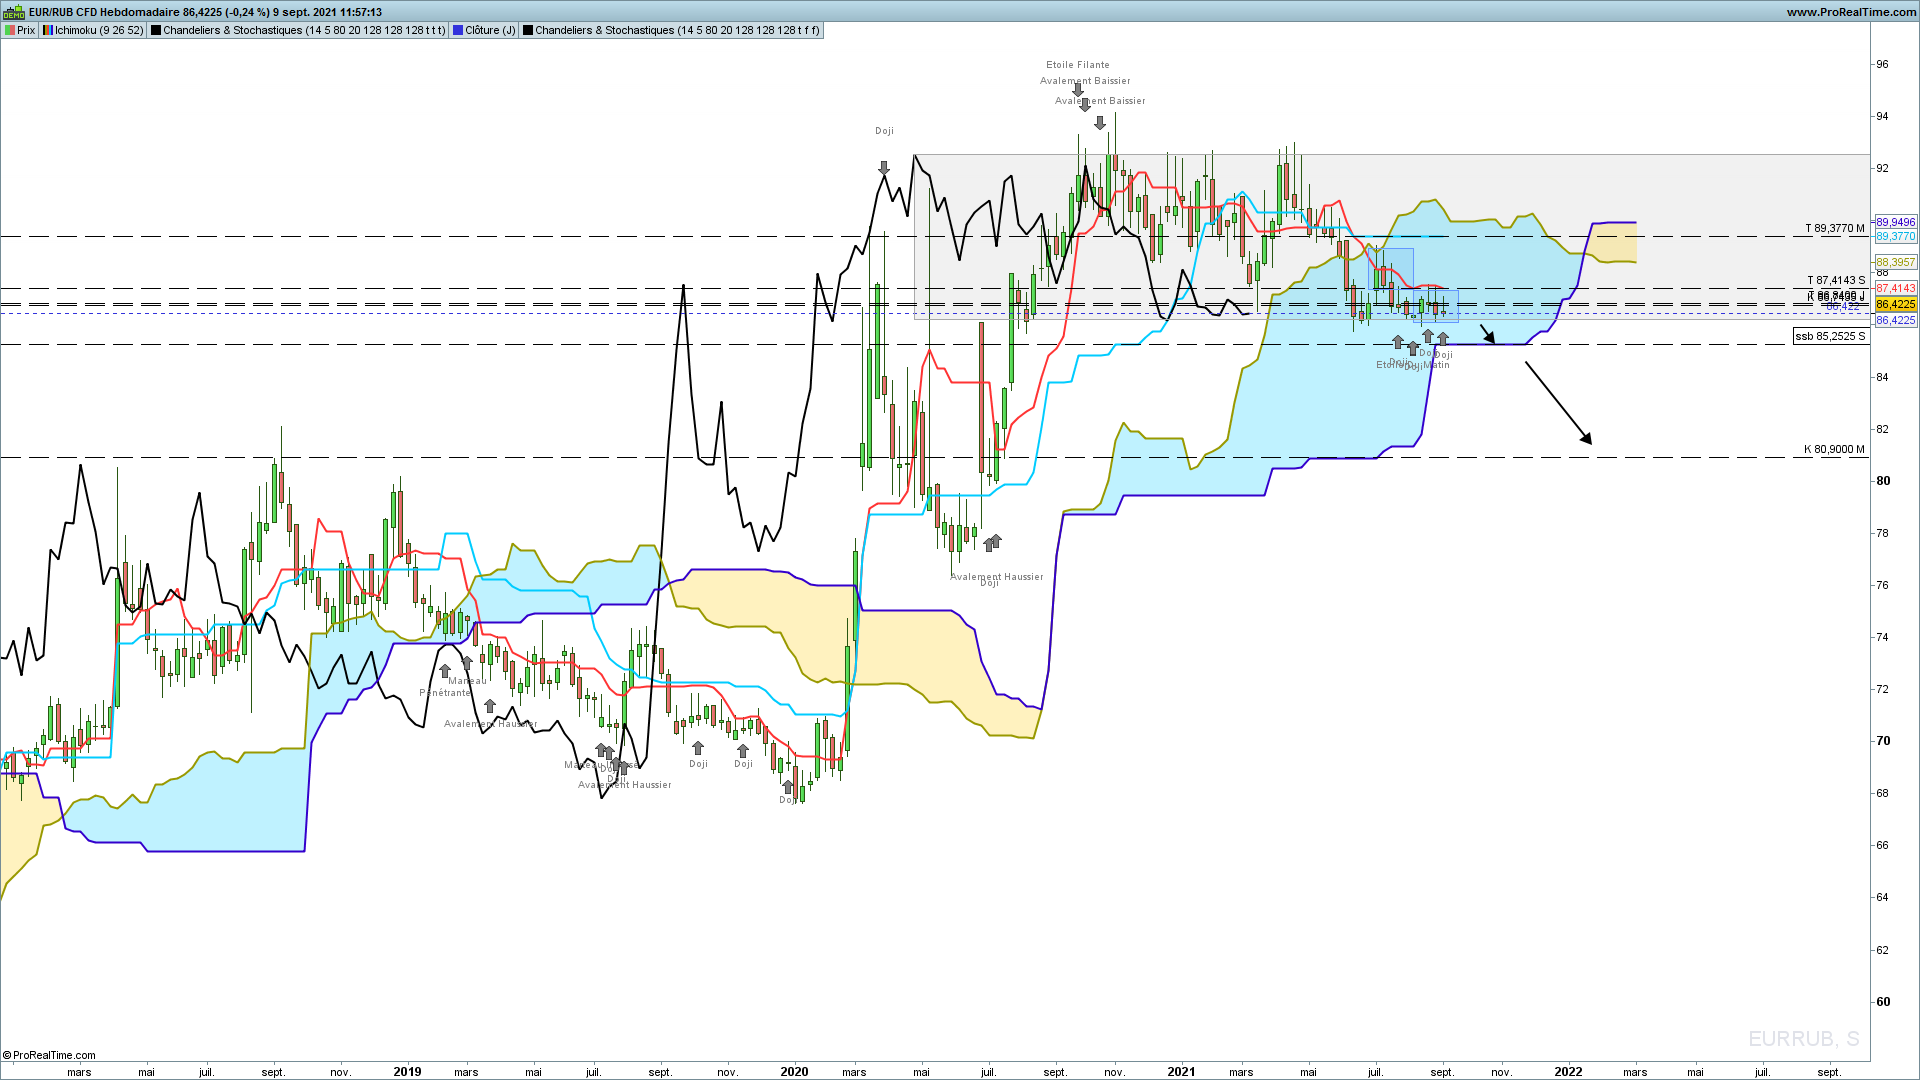Select the Clôture (J) tab

(484, 31)
